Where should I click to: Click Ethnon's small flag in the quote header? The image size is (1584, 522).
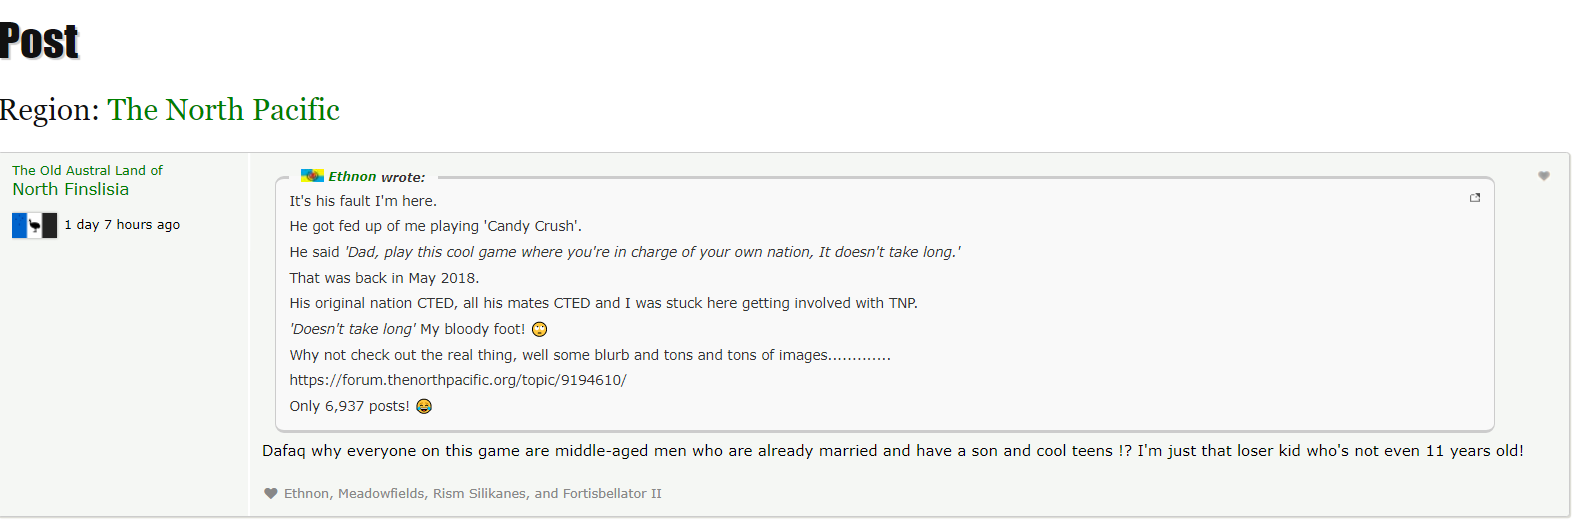click(312, 176)
